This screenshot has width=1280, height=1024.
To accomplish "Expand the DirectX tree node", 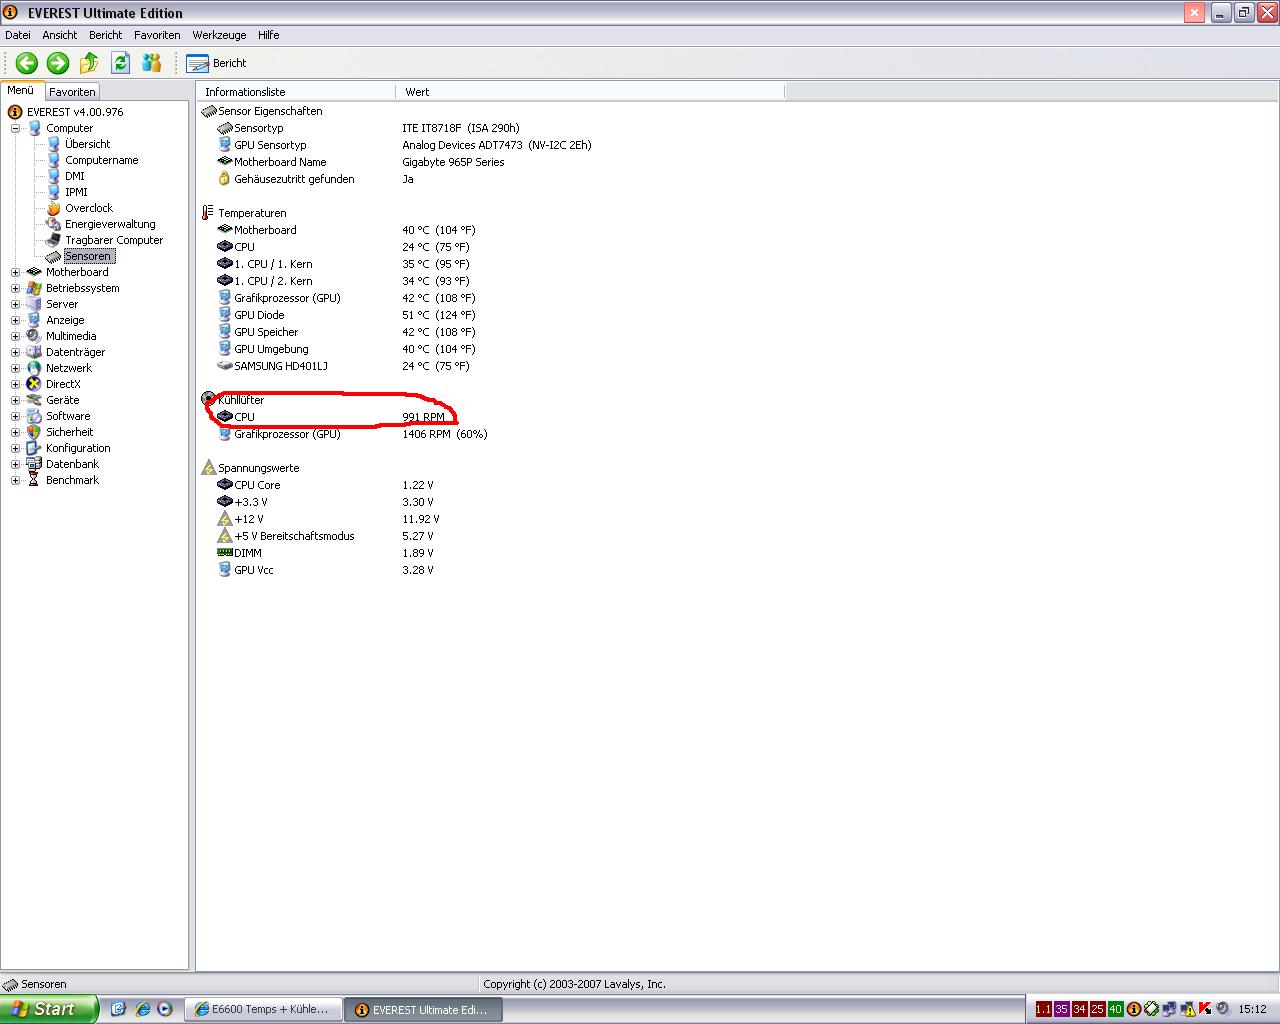I will tap(15, 384).
